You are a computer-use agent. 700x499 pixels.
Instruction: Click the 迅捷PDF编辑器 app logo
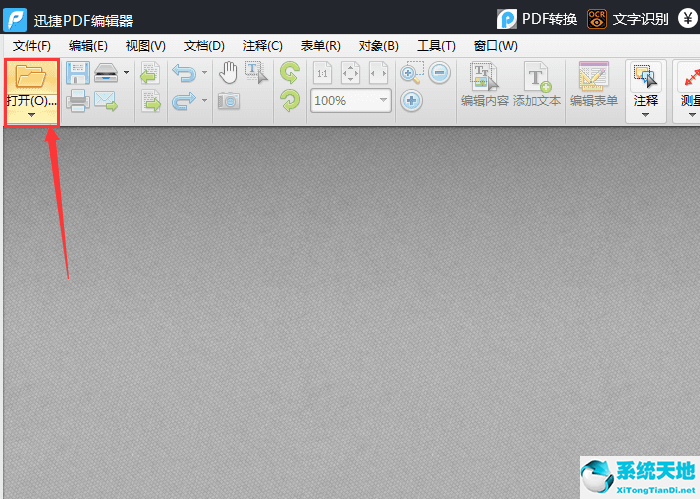pyautogui.click(x=15, y=20)
